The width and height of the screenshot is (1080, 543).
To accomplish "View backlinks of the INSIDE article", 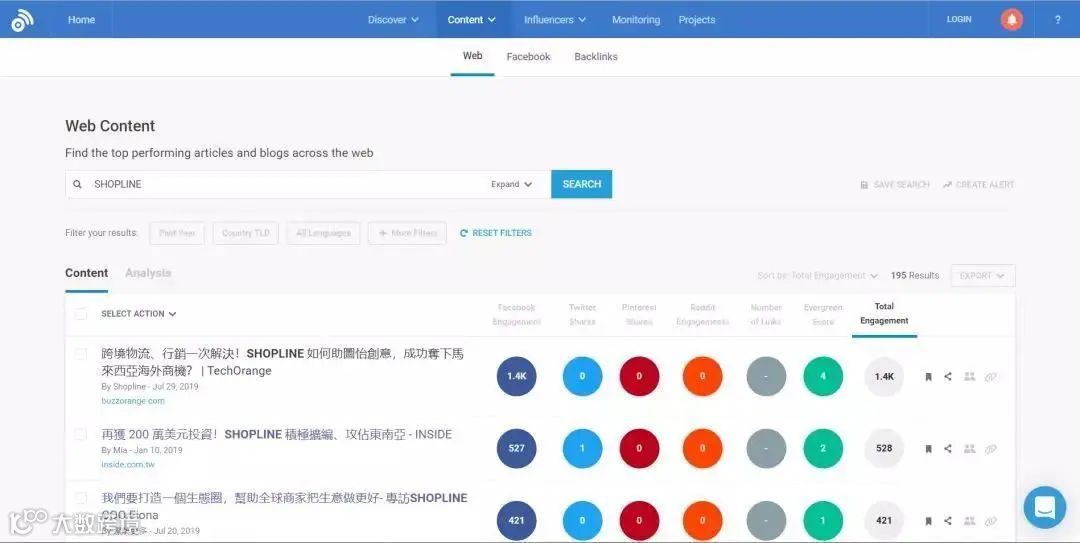I will click(x=990, y=449).
